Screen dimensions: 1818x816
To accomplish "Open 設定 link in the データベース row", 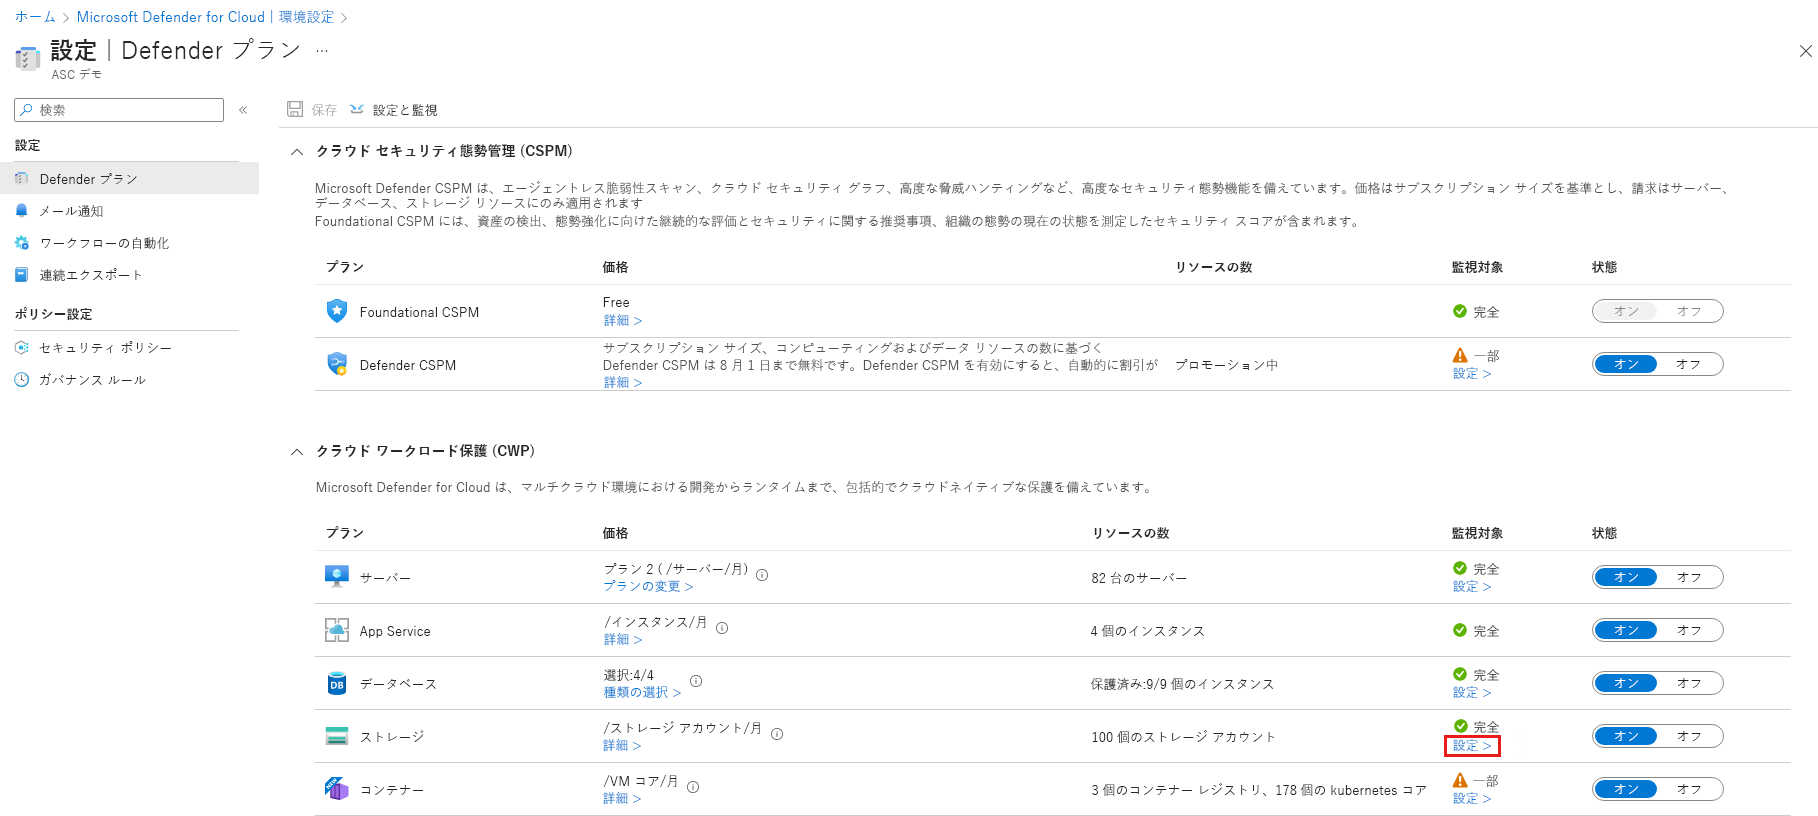I will 1471,692.
